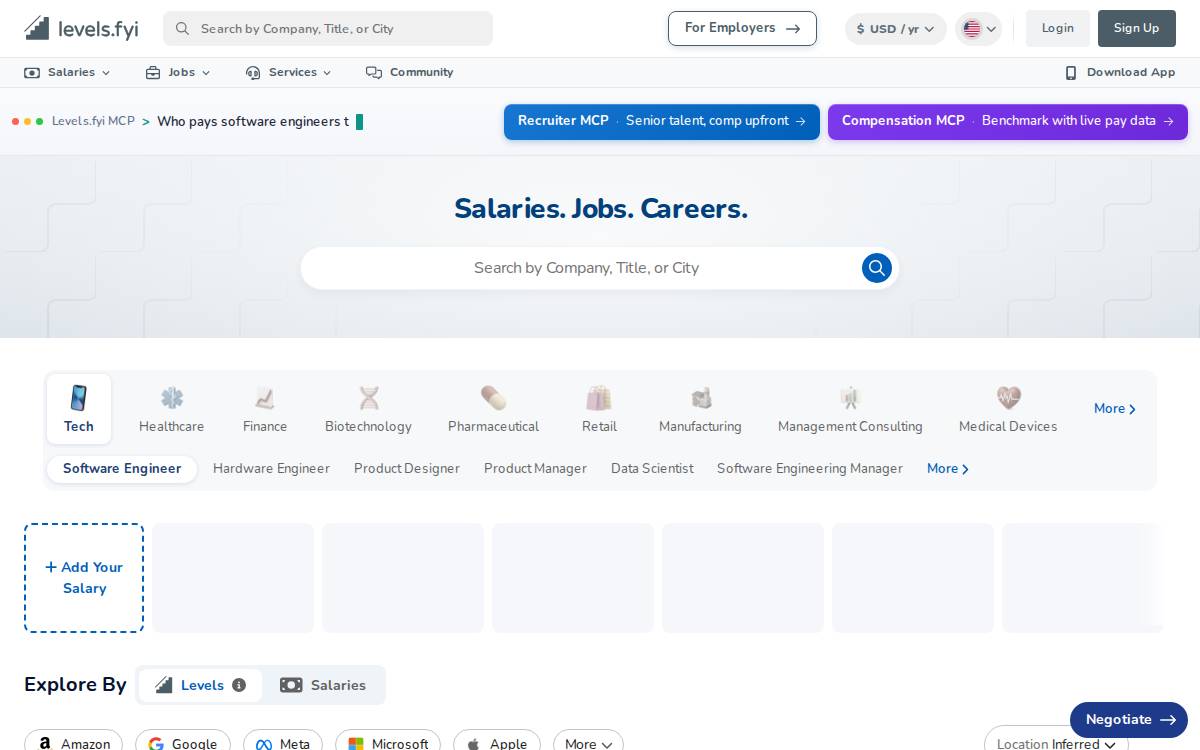Select the Meta company chip
This screenshot has height=750, width=1200.
coord(283,741)
